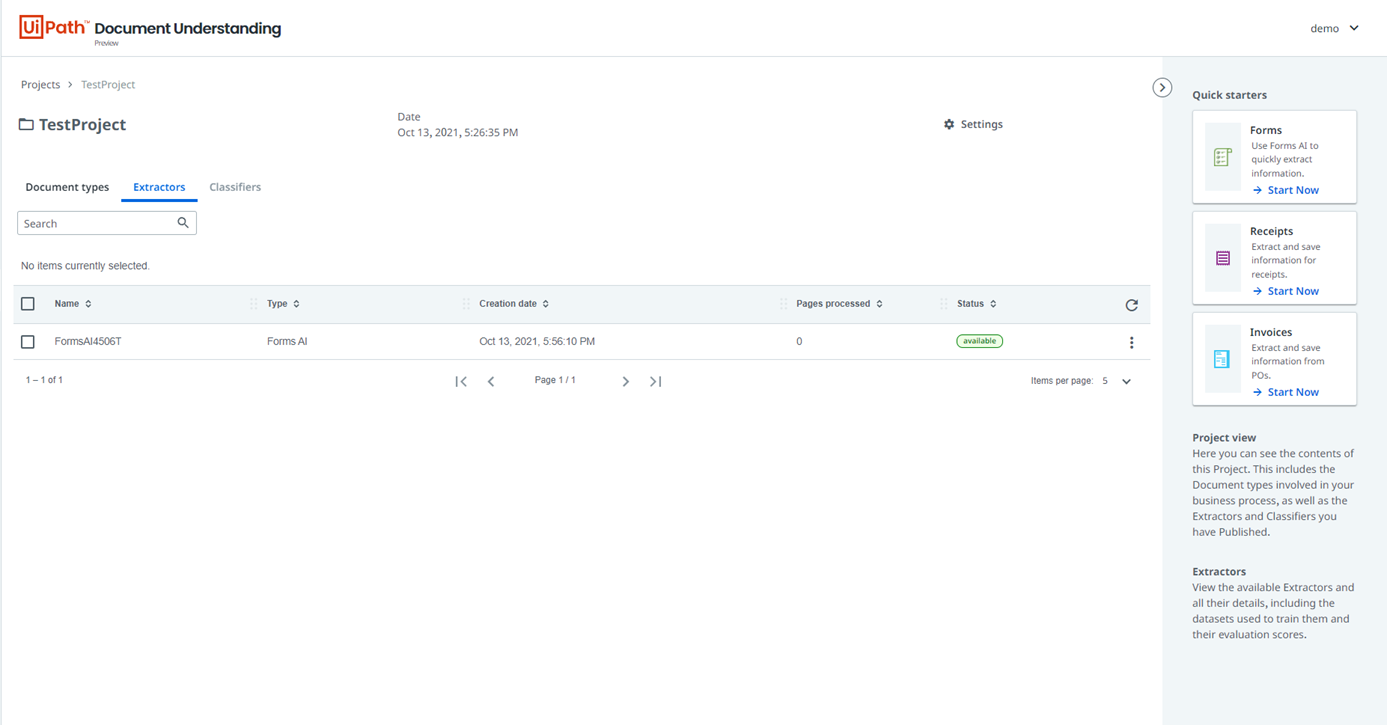Click the Quick starters heading
This screenshot has height=725, width=1387.
[x=1229, y=95]
